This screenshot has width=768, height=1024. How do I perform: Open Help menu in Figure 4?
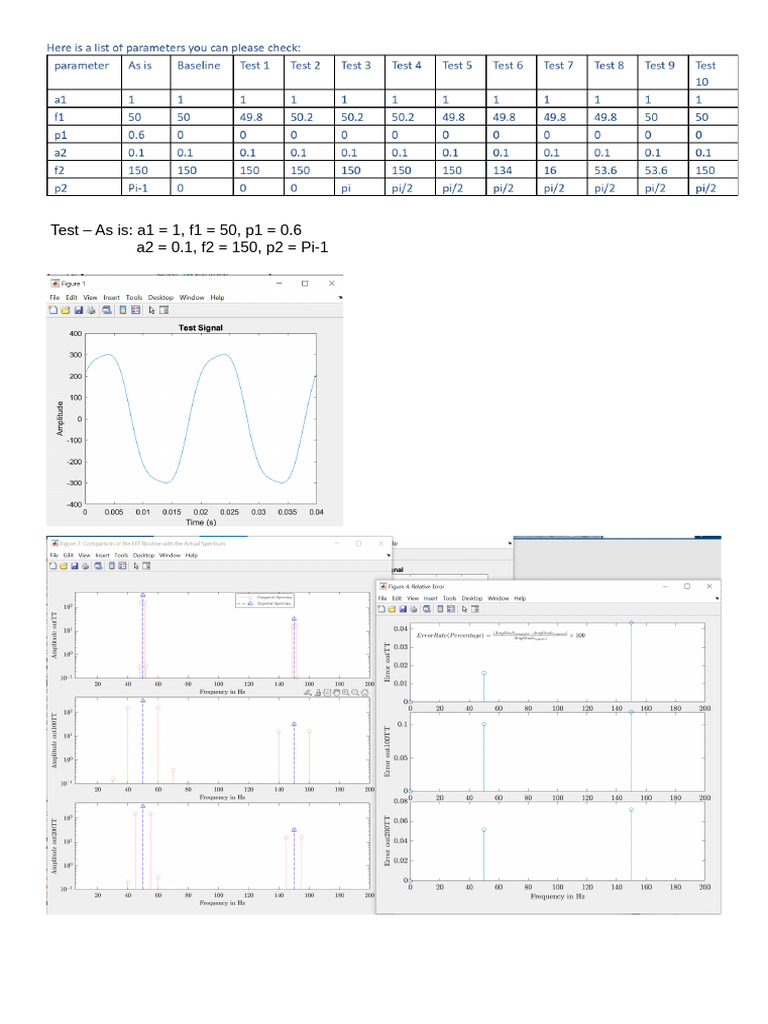pyautogui.click(x=520, y=598)
